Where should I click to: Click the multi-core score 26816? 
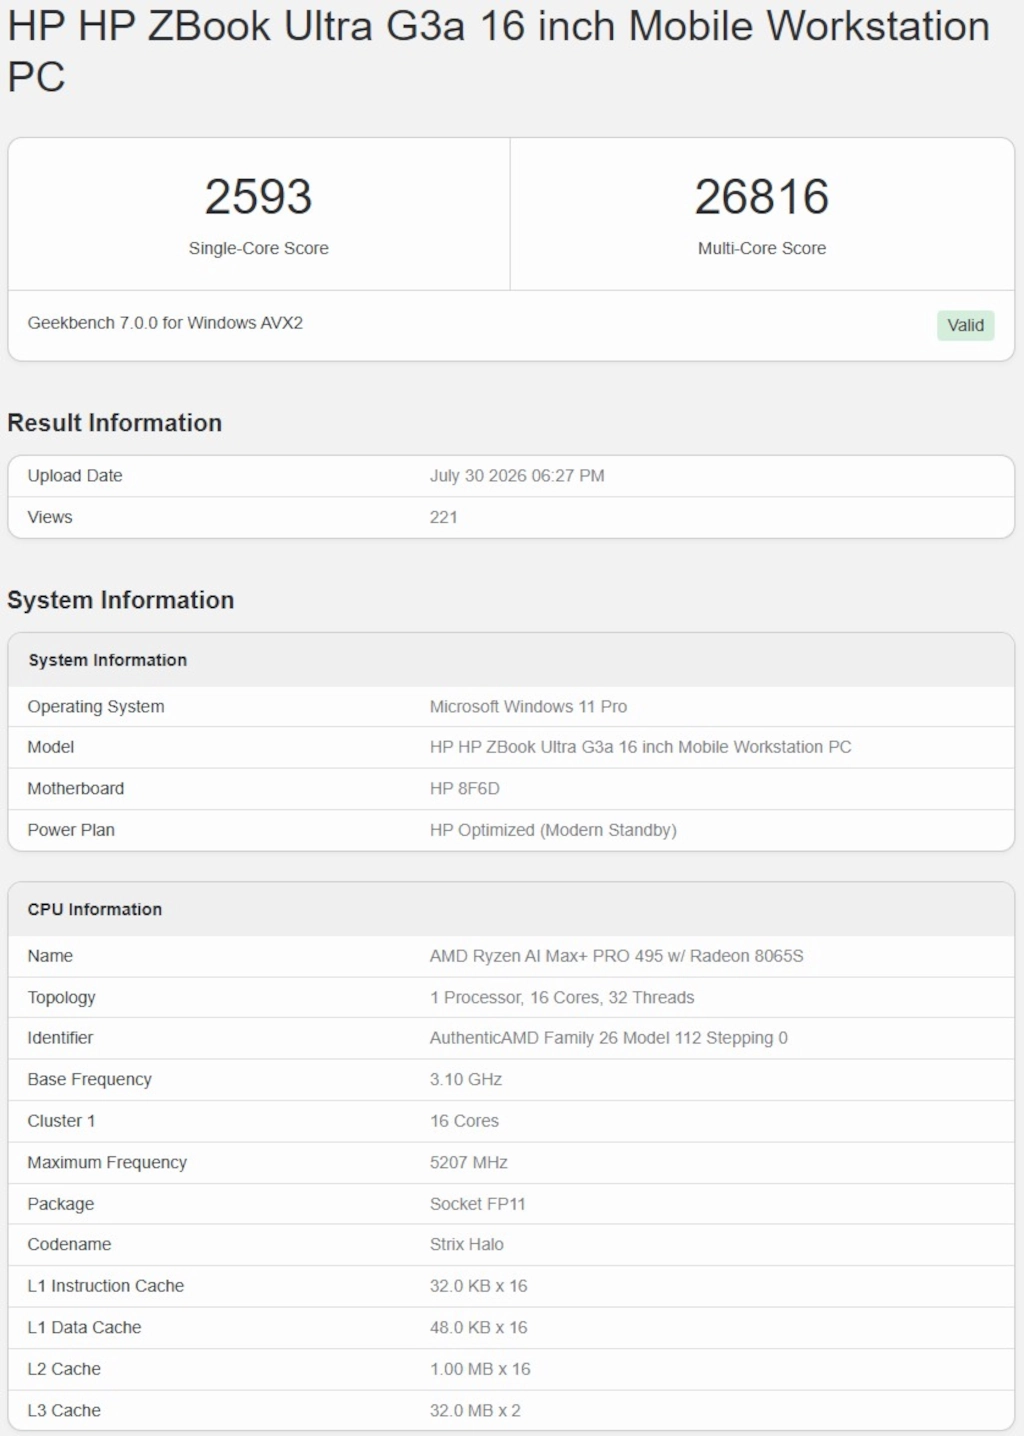[x=762, y=196]
